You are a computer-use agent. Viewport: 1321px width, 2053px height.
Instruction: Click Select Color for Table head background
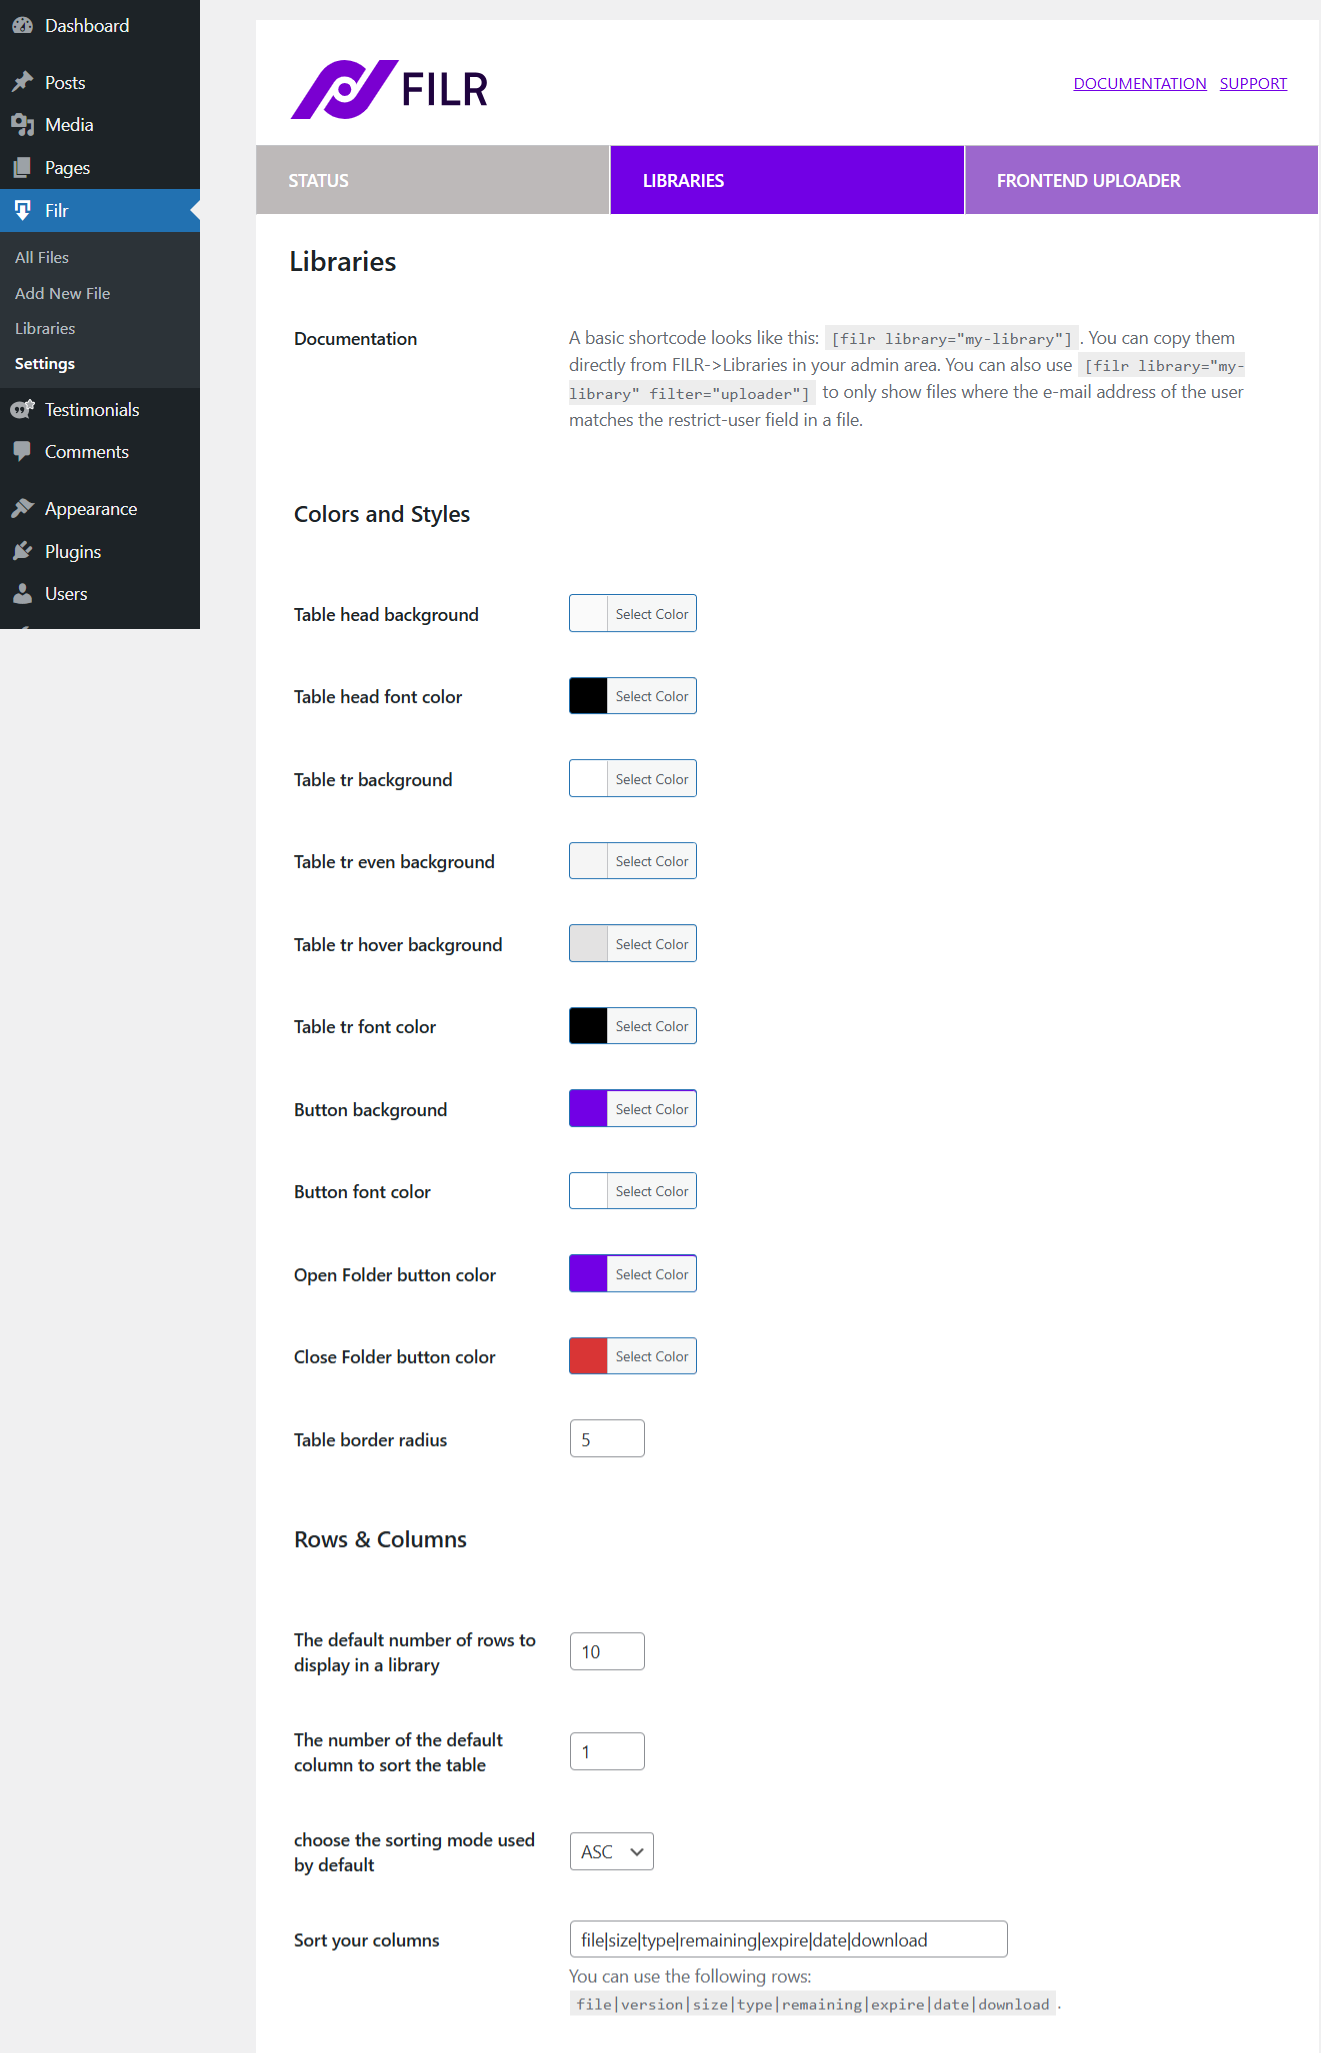651,614
